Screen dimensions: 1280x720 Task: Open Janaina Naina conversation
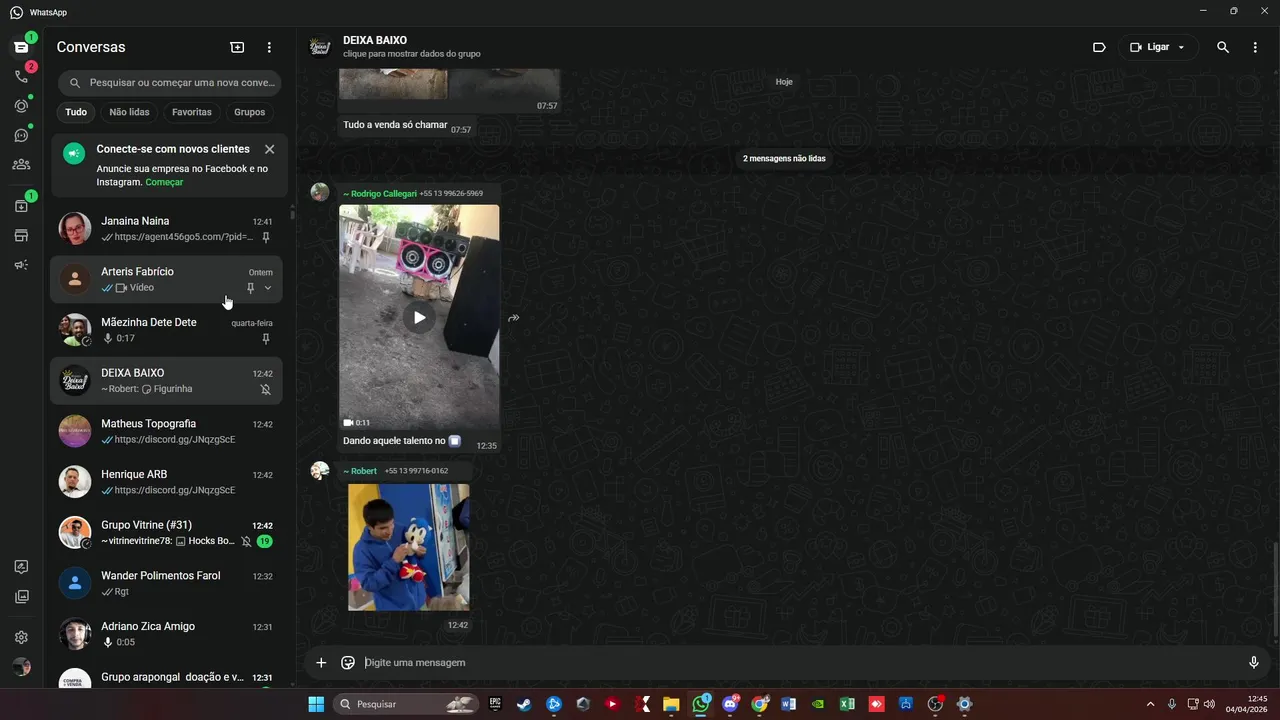(167, 229)
